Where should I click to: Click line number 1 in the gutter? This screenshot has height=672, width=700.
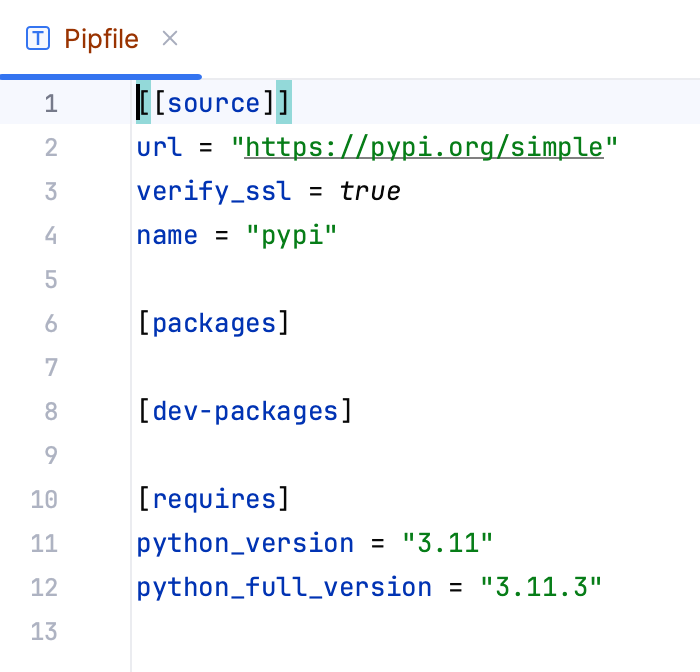point(51,104)
